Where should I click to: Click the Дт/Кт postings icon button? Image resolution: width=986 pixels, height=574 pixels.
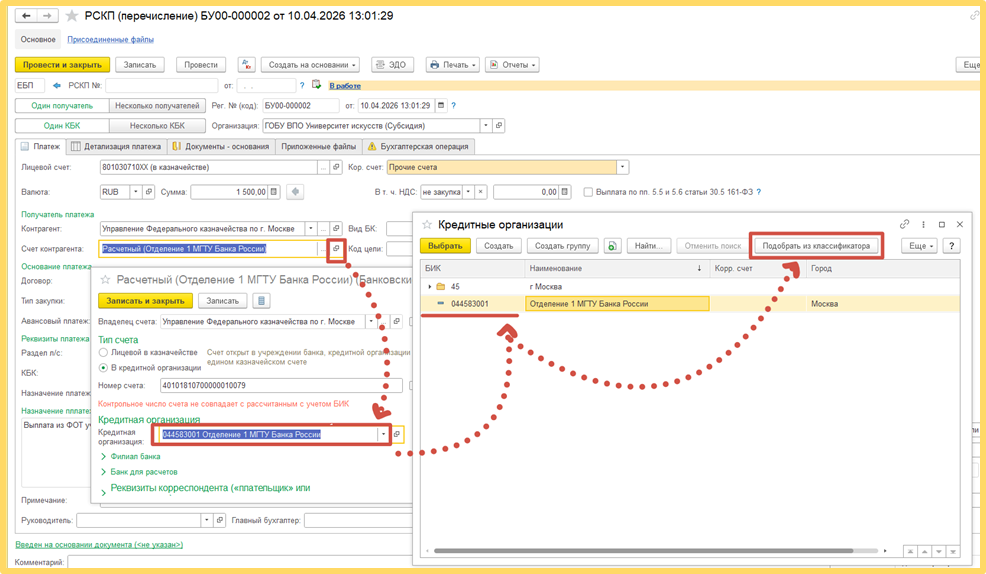pyautogui.click(x=246, y=65)
